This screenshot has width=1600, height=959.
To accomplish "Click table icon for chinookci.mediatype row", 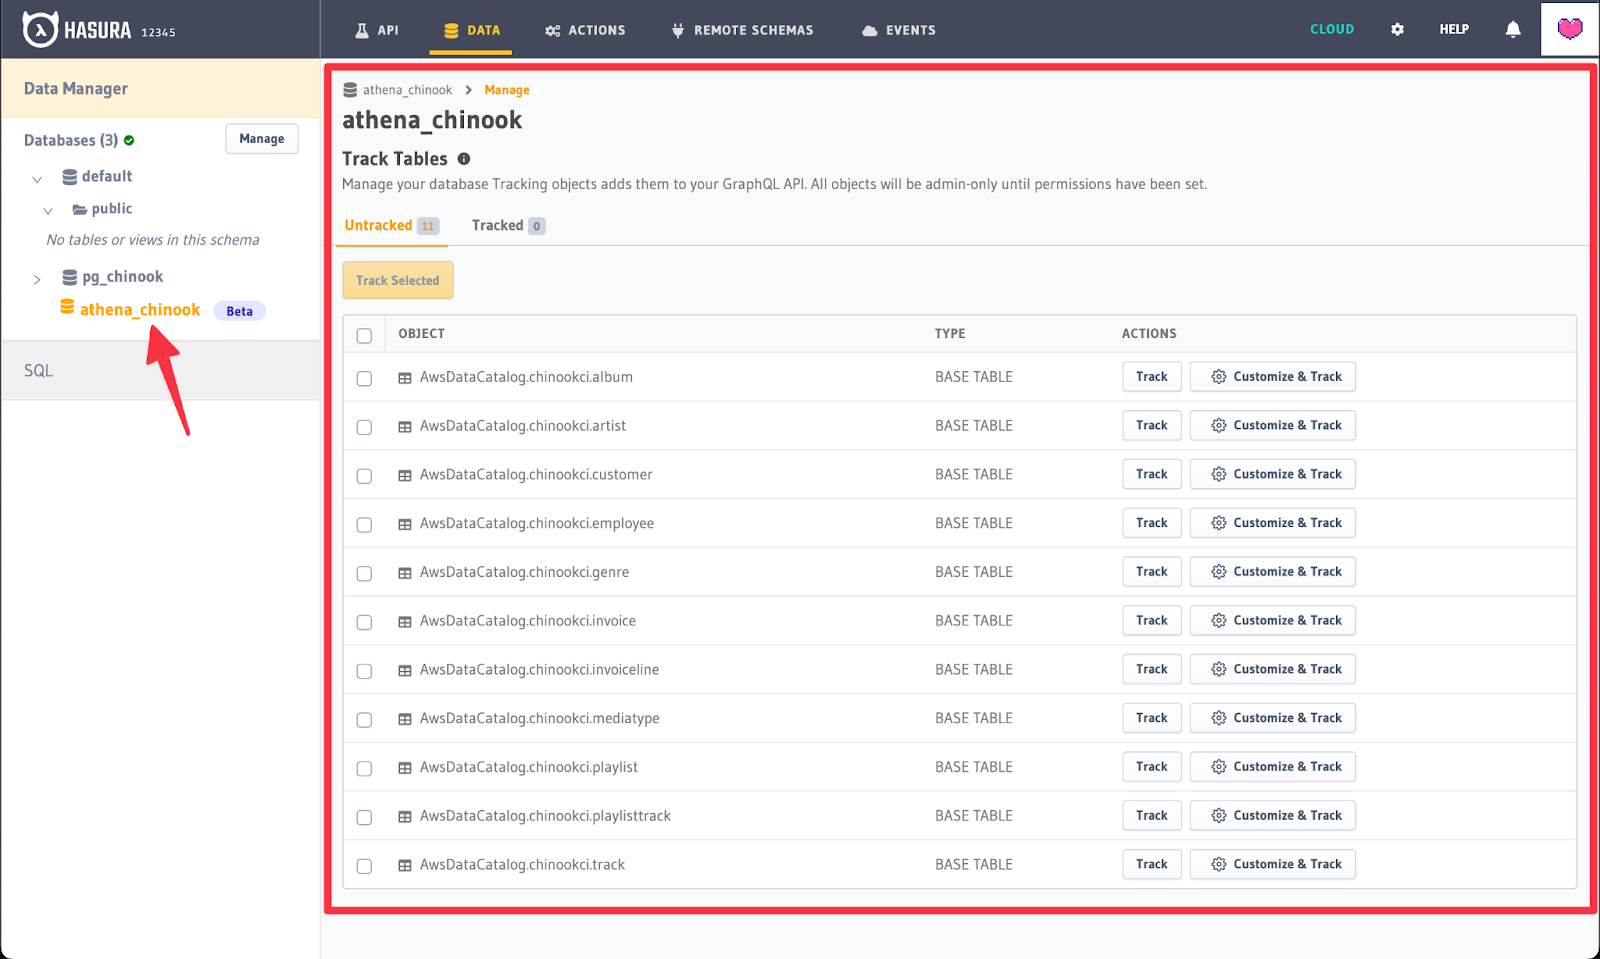I will pyautogui.click(x=405, y=719).
